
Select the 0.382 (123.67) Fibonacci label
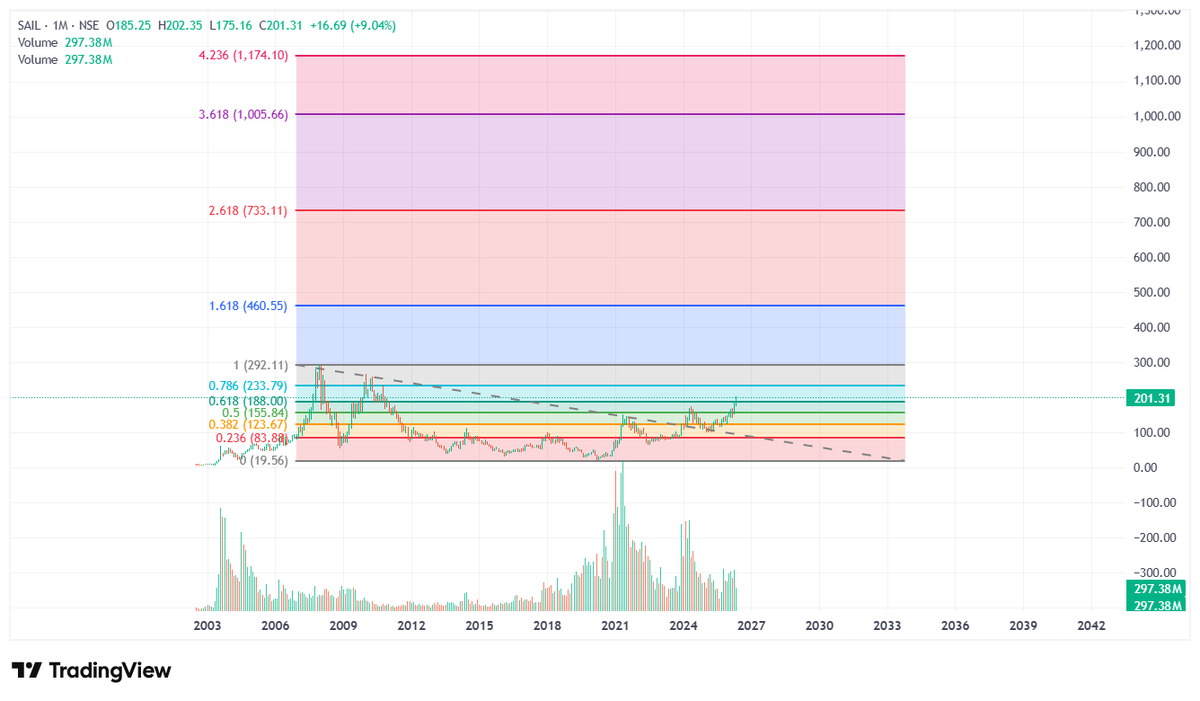coord(248,424)
